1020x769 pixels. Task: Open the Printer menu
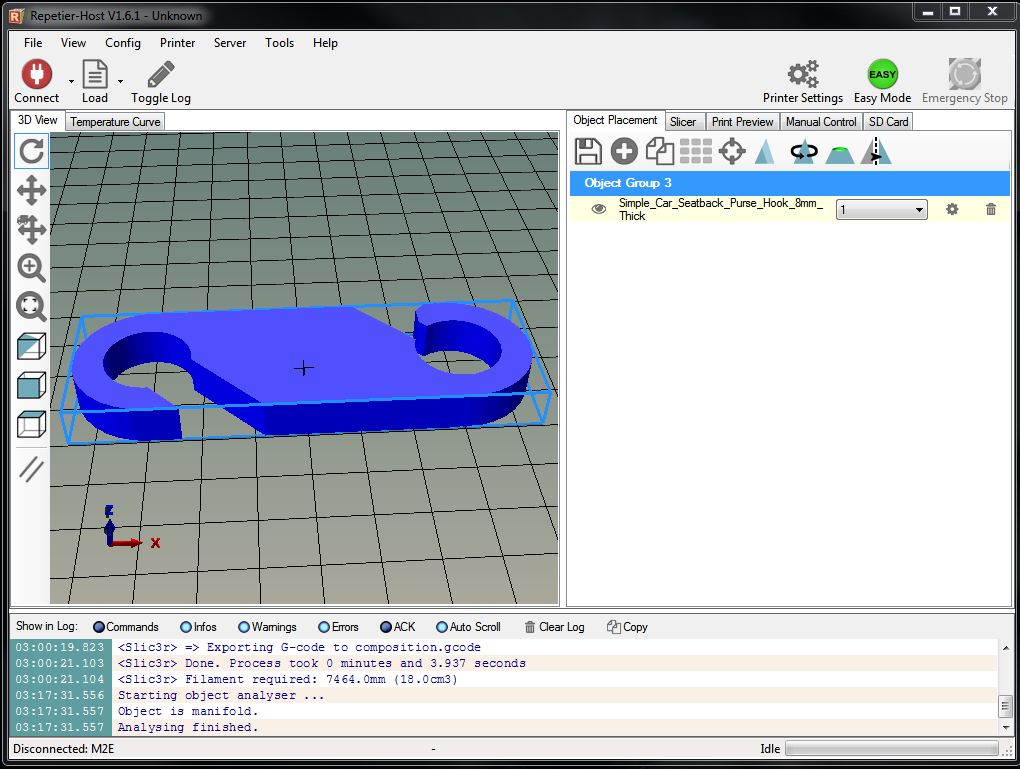coord(177,43)
